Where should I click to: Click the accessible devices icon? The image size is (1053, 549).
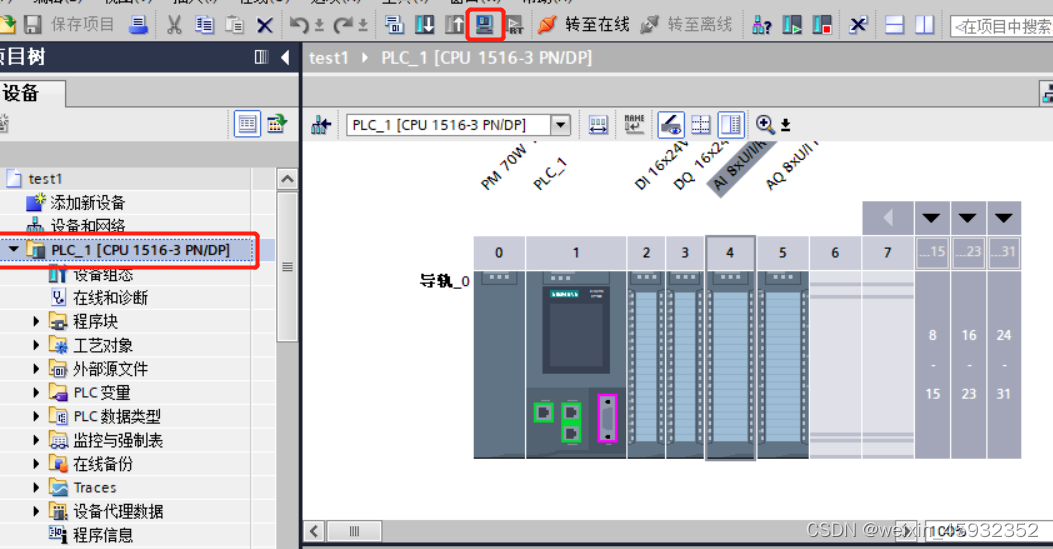coord(762,26)
